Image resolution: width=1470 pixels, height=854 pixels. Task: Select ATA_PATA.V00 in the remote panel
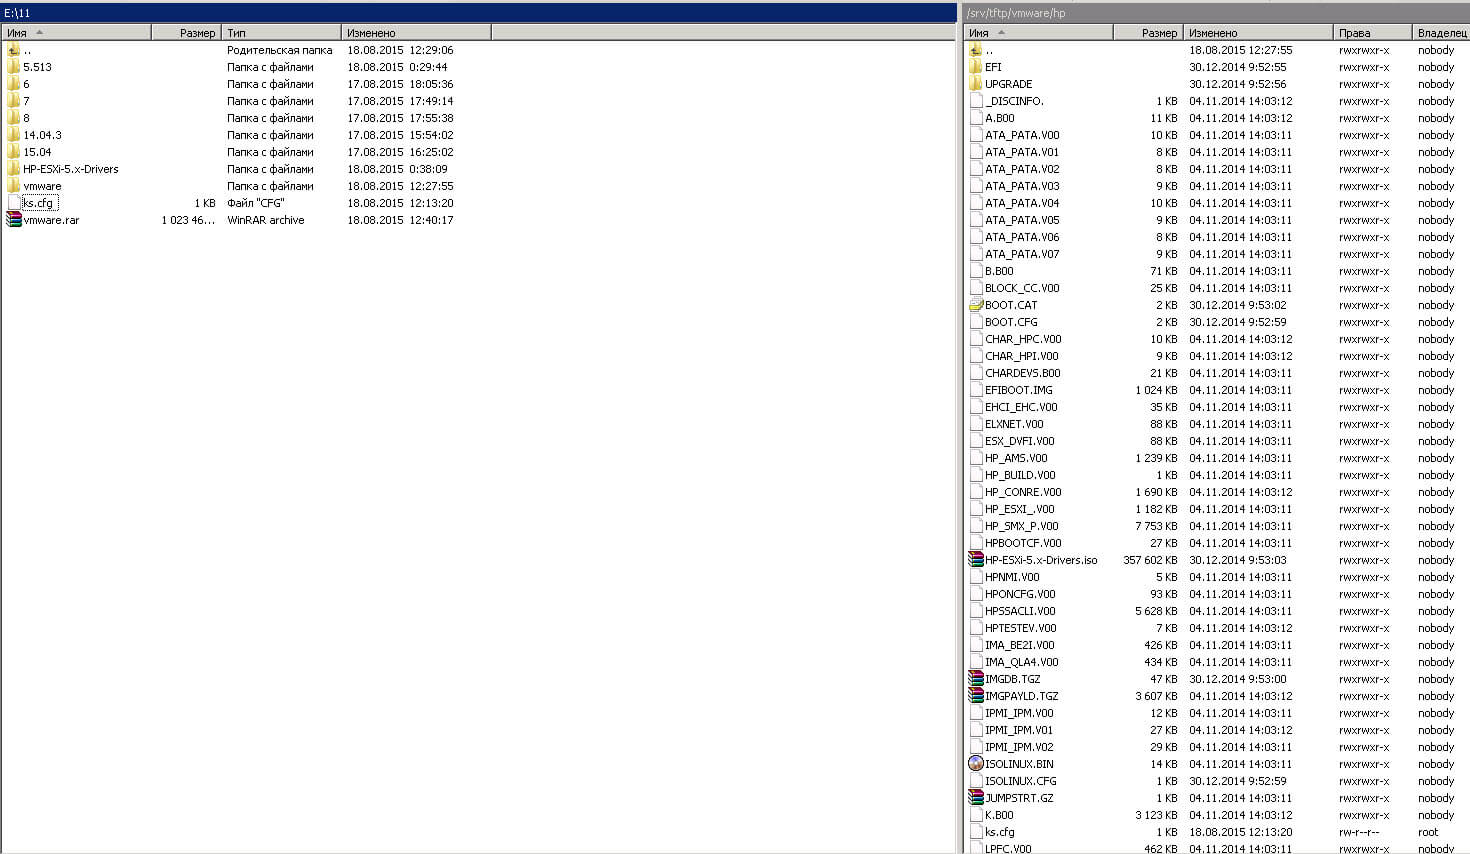coord(1022,135)
